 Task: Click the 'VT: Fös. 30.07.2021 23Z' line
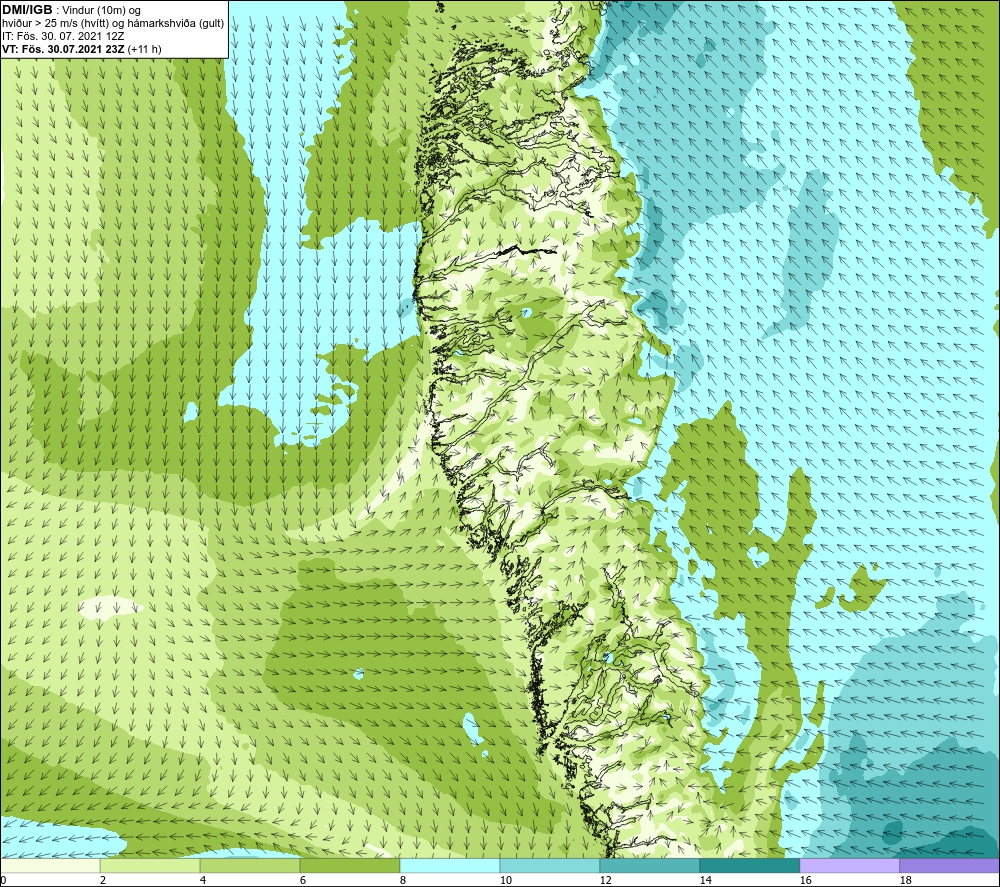point(63,49)
